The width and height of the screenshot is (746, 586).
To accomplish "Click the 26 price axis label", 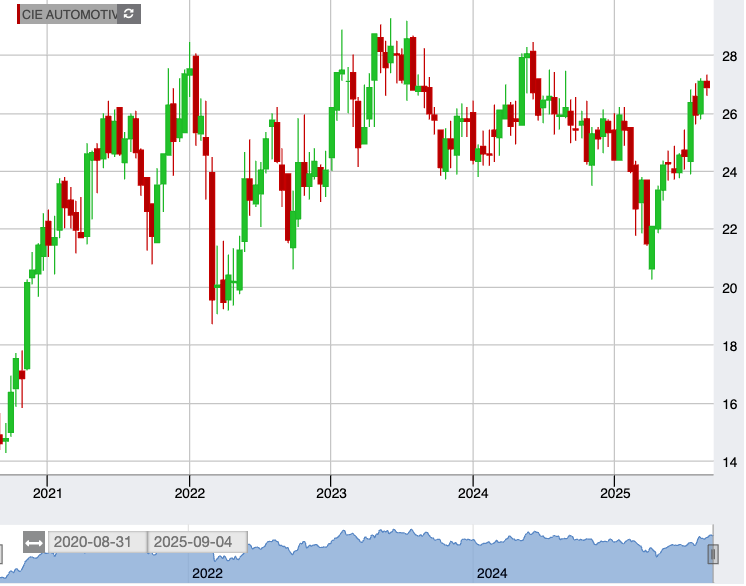I will [729, 115].
